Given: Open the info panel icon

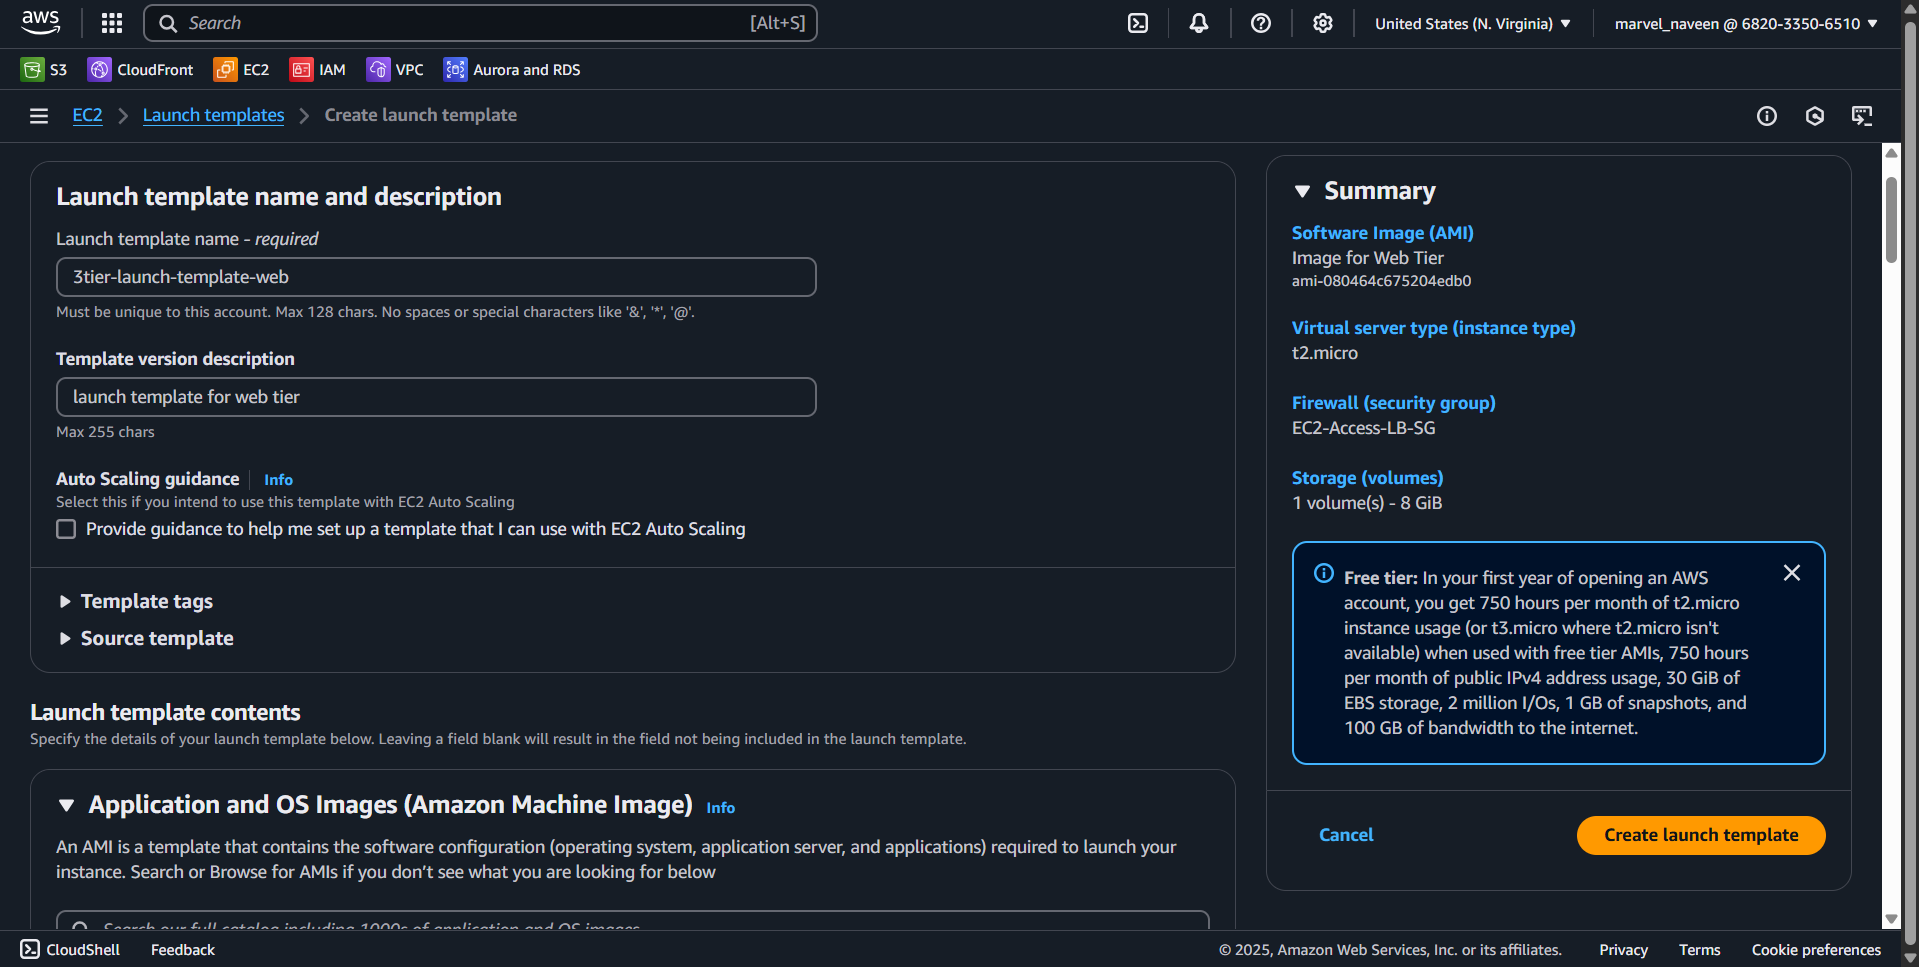Looking at the screenshot, I should click(x=1767, y=116).
